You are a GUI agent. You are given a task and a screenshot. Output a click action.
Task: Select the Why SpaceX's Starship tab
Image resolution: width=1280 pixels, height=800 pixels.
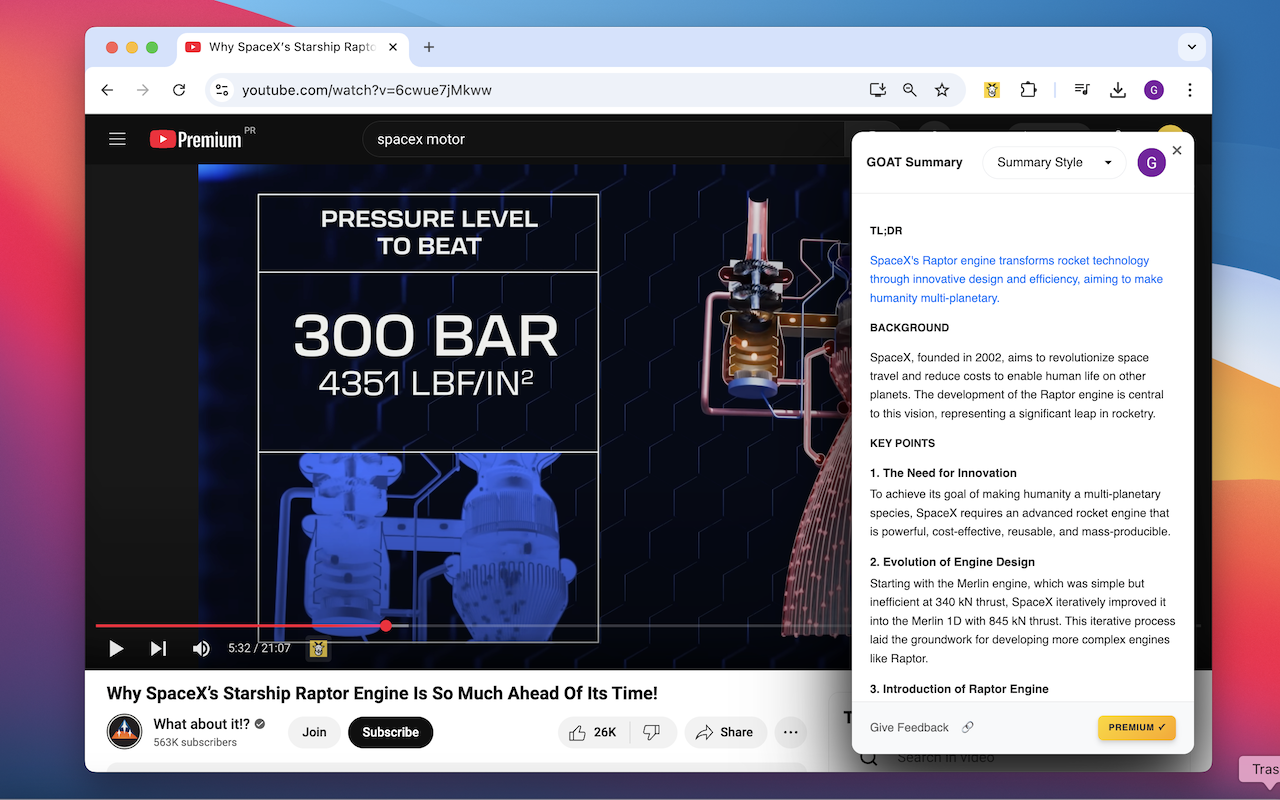[293, 47]
